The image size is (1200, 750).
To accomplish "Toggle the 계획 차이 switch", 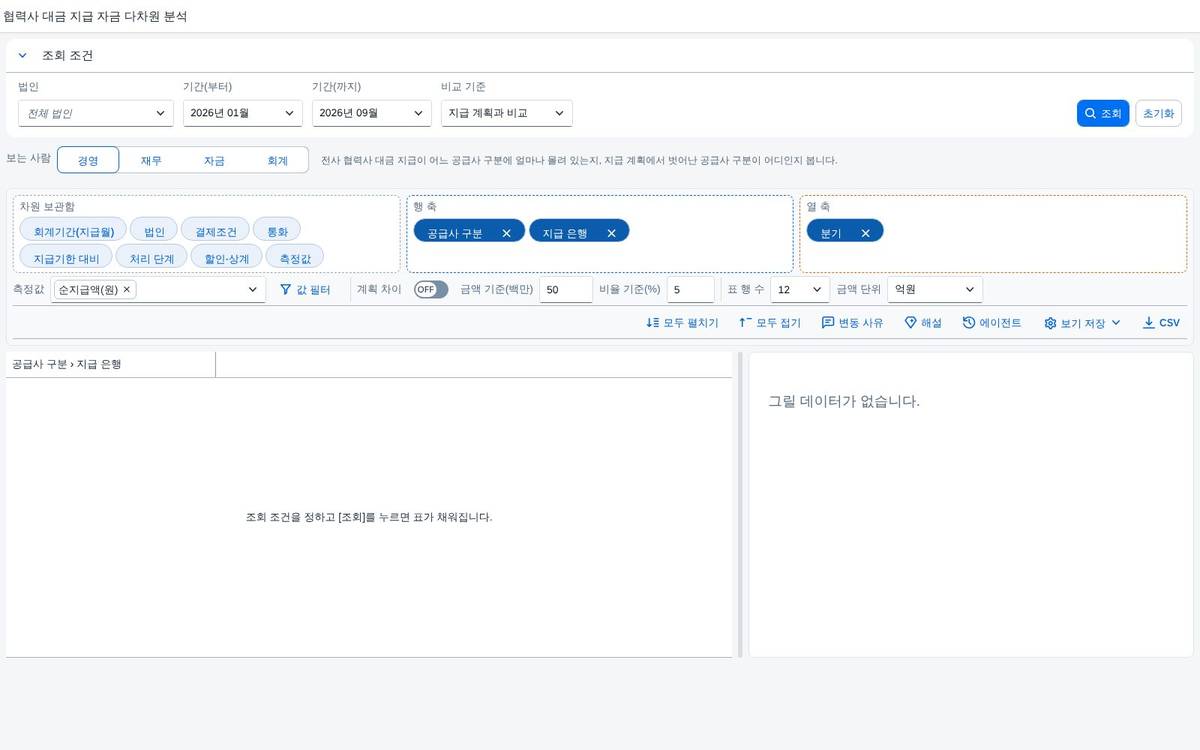I will [x=431, y=290].
